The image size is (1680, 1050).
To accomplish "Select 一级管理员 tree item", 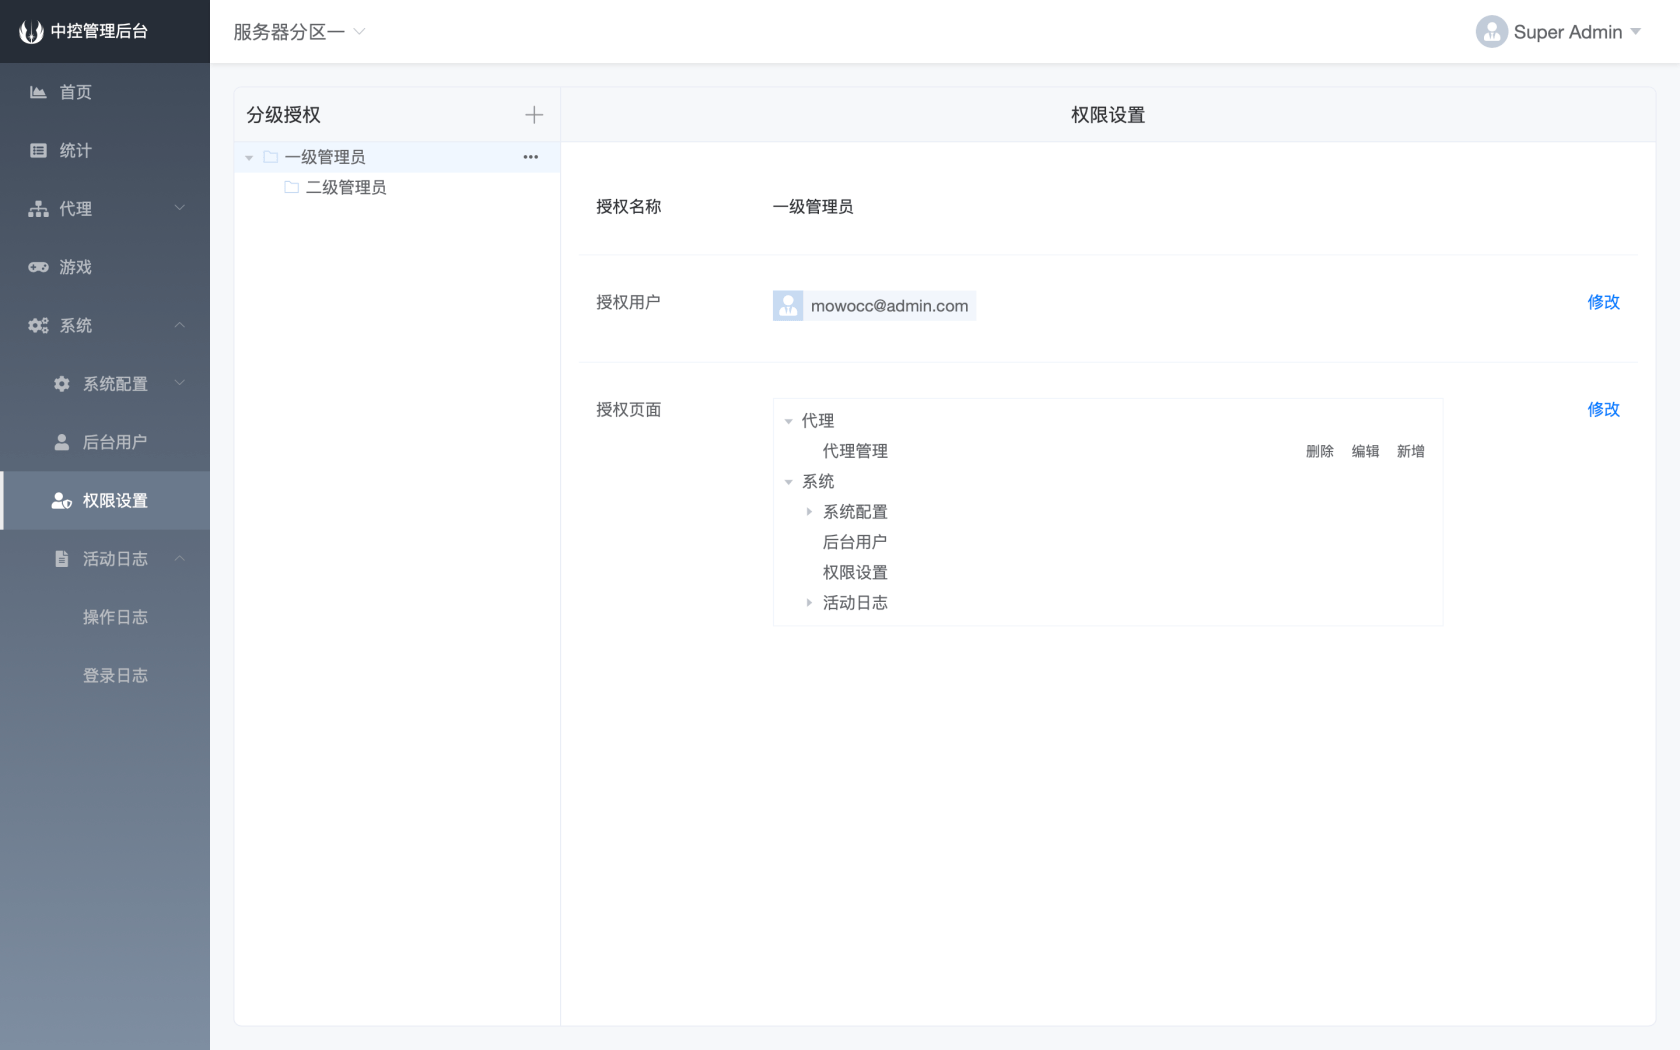I will tap(397, 157).
